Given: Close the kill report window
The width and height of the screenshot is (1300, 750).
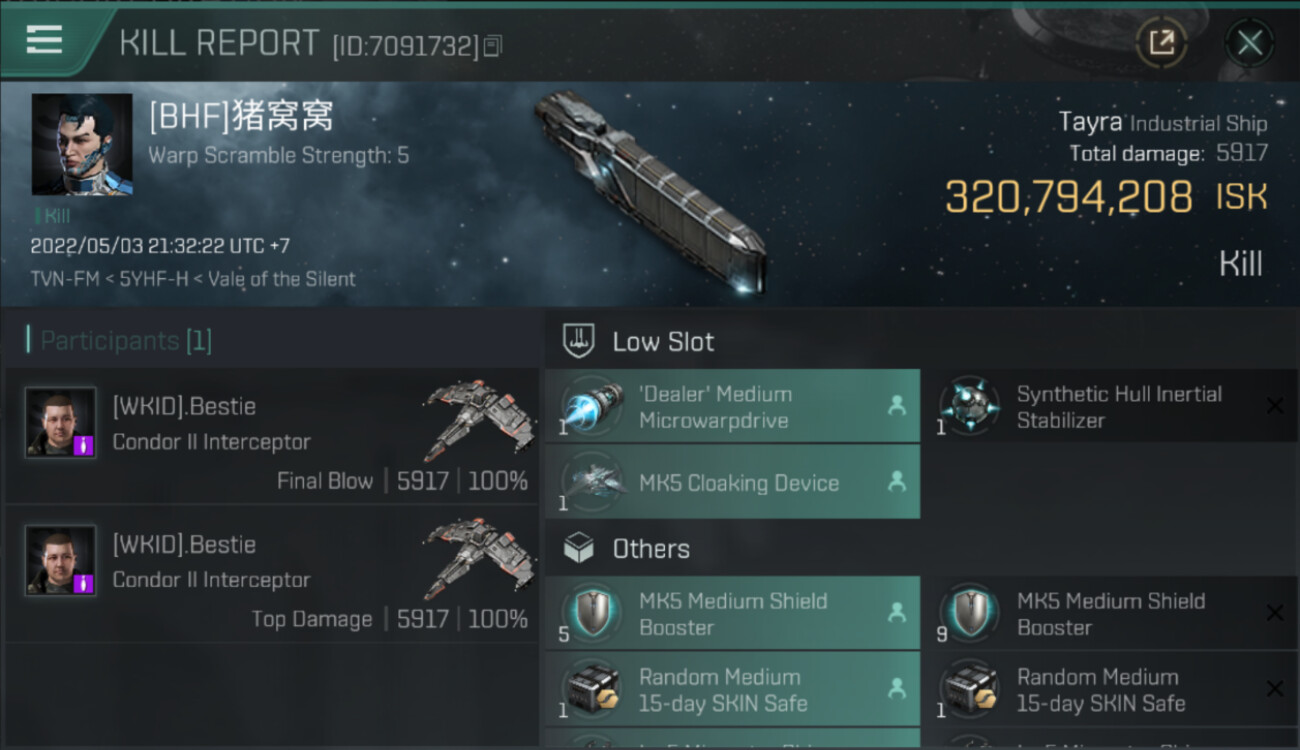Looking at the screenshot, I should (x=1249, y=43).
